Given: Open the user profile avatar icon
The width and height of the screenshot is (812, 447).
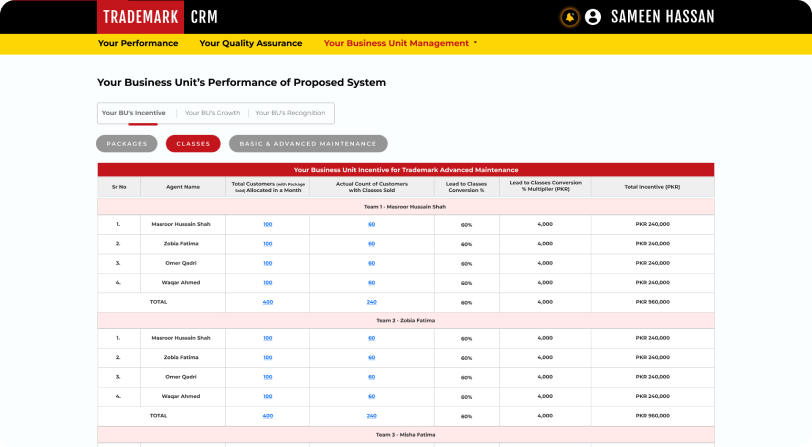Looking at the screenshot, I should [593, 17].
